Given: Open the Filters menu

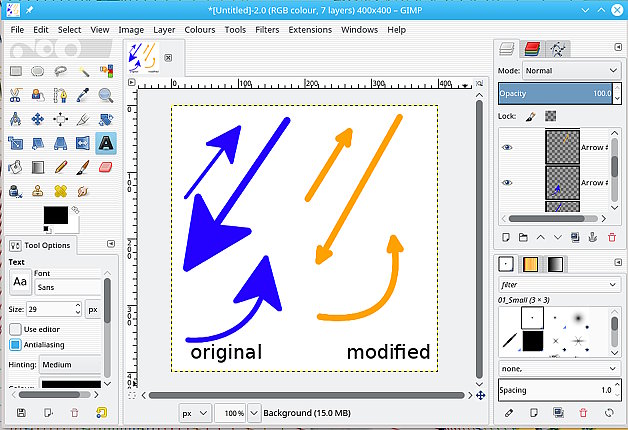Looking at the screenshot, I should point(267,30).
